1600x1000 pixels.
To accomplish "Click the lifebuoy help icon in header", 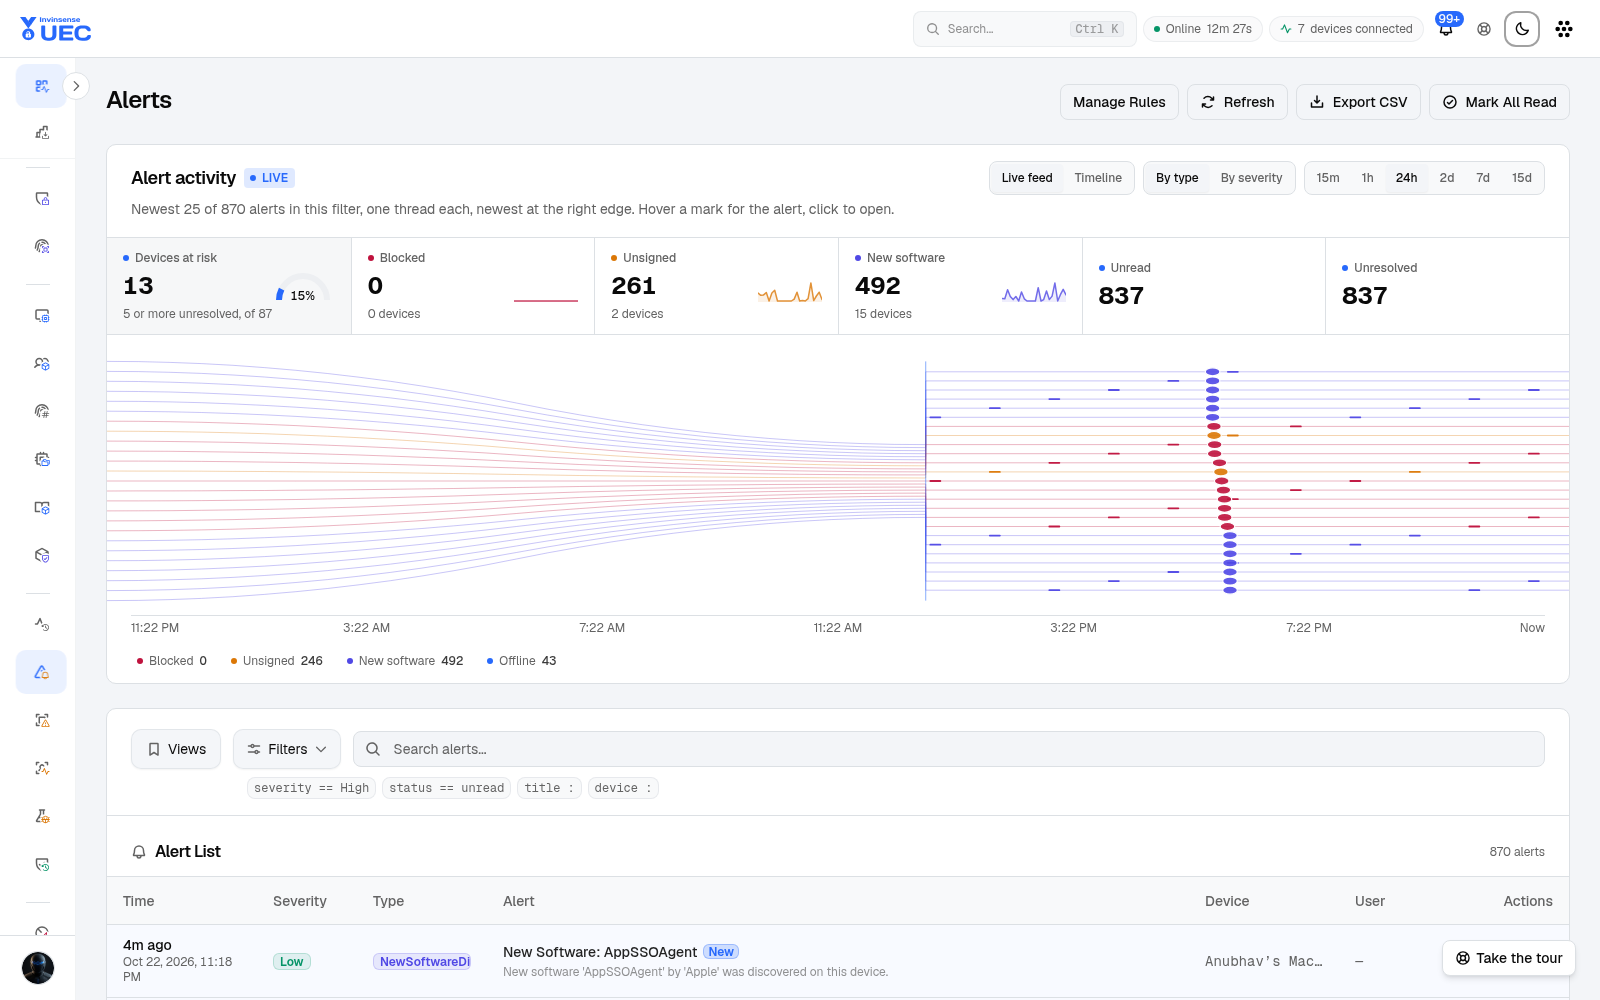I will point(1484,29).
